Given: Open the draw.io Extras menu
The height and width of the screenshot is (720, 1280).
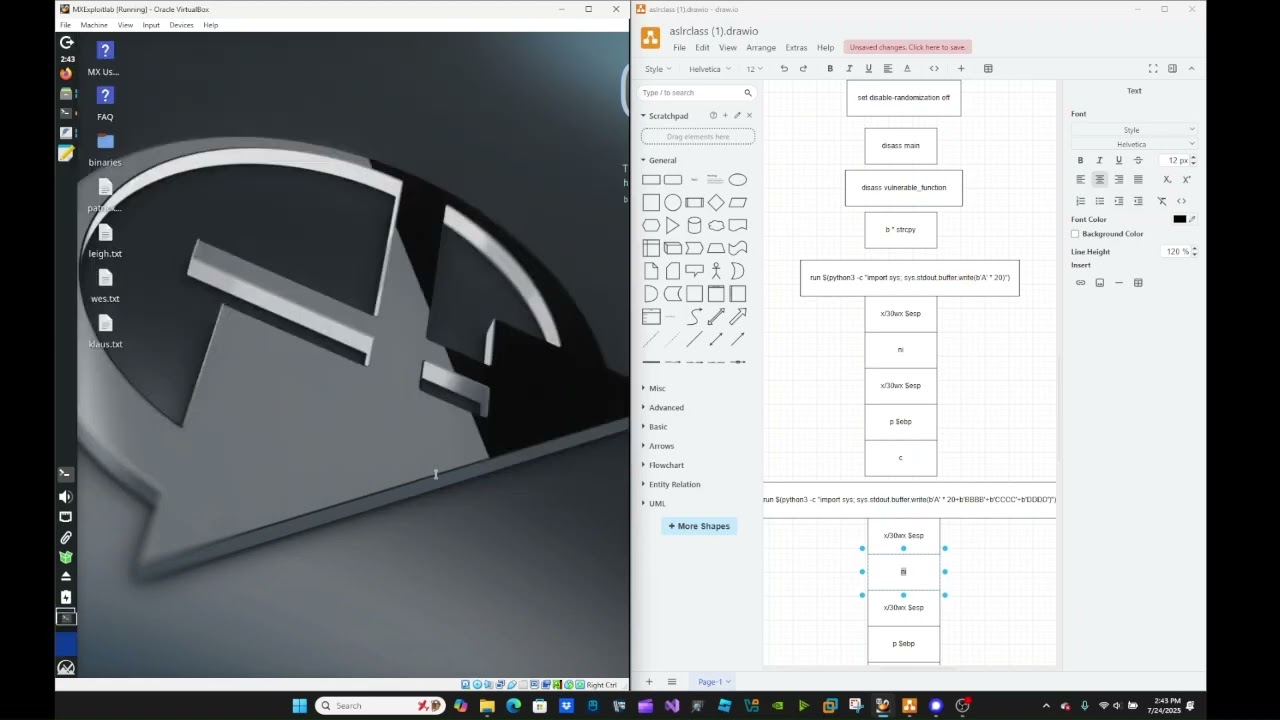Looking at the screenshot, I should pos(796,48).
